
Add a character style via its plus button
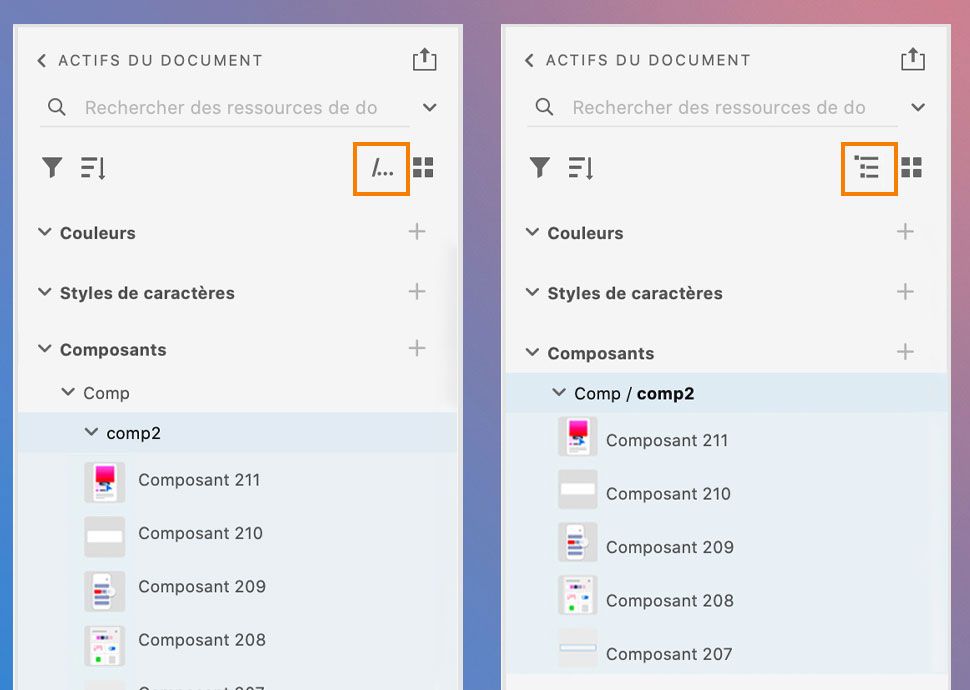417,292
